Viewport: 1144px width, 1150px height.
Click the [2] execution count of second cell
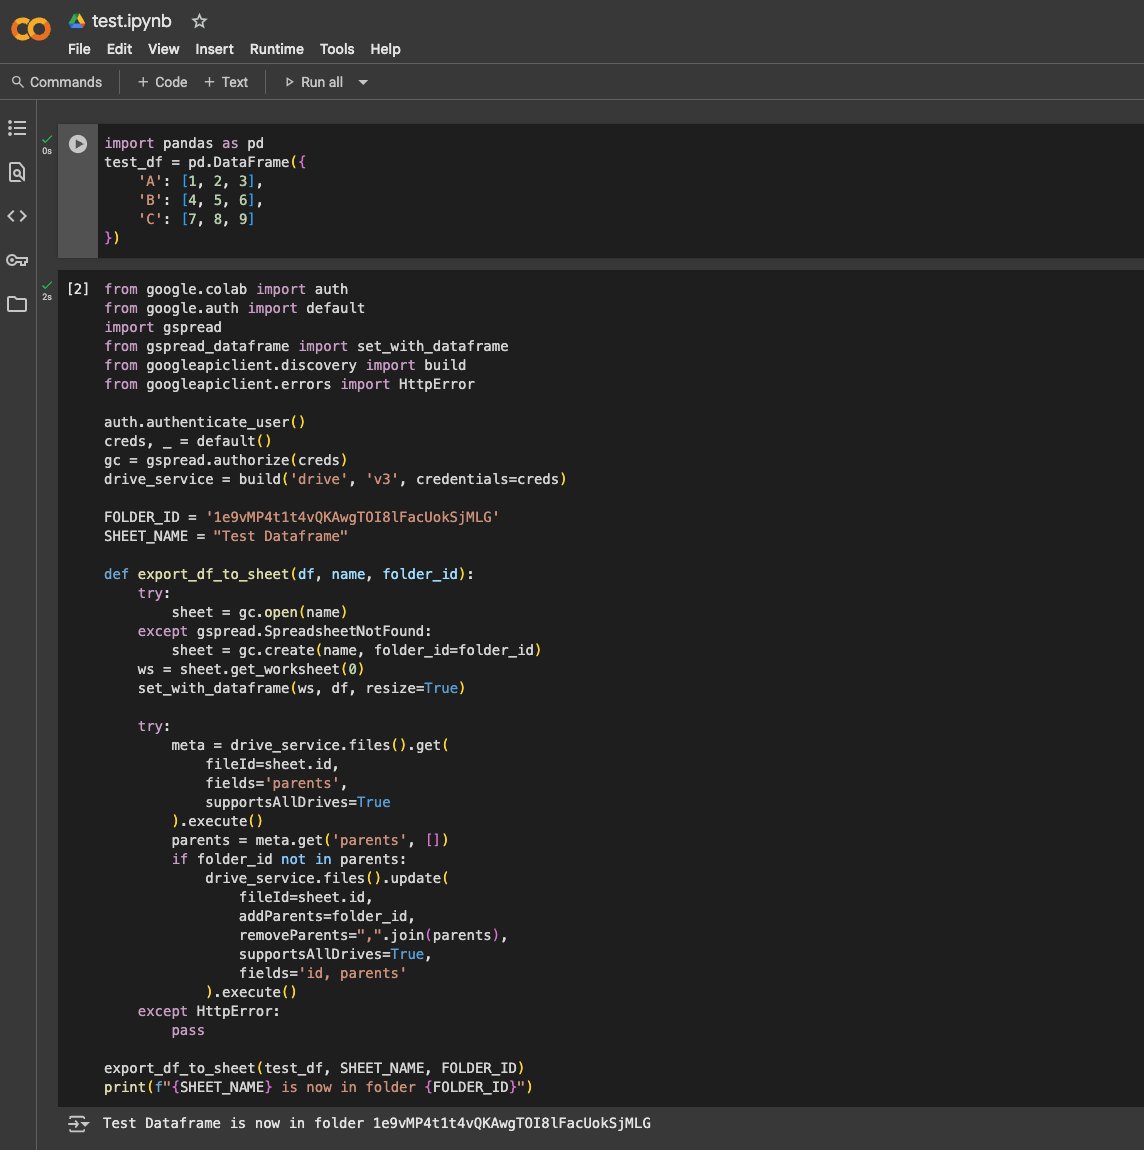tap(78, 289)
